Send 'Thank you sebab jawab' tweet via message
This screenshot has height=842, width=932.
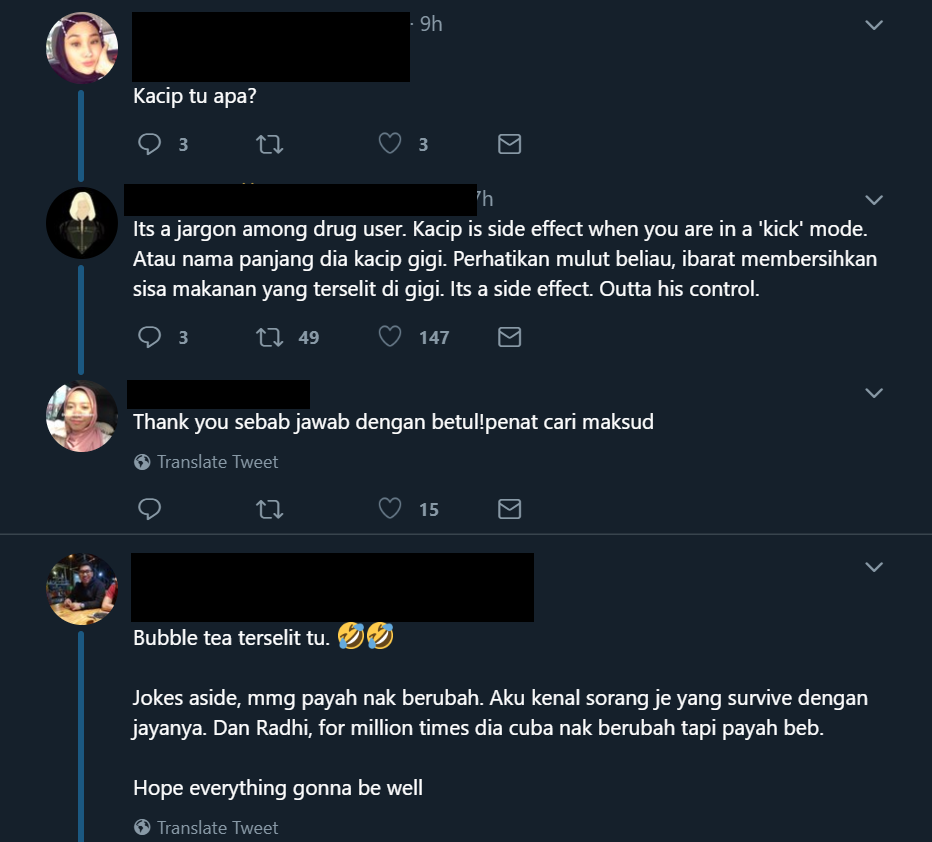(509, 509)
